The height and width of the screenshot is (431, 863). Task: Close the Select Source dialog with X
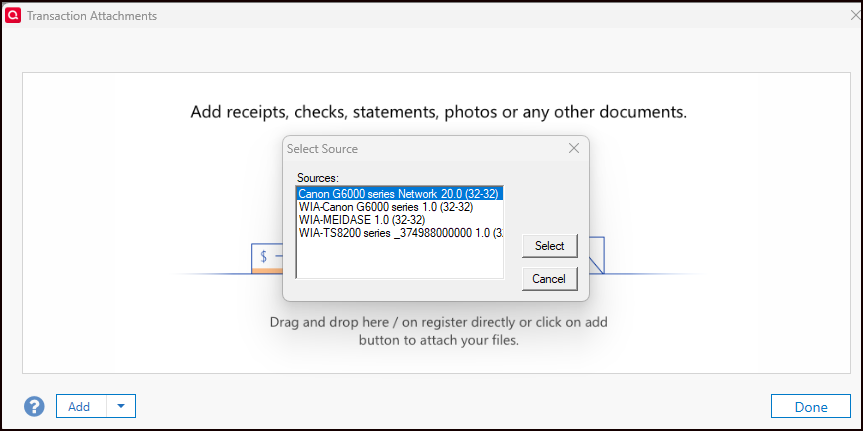point(573,148)
